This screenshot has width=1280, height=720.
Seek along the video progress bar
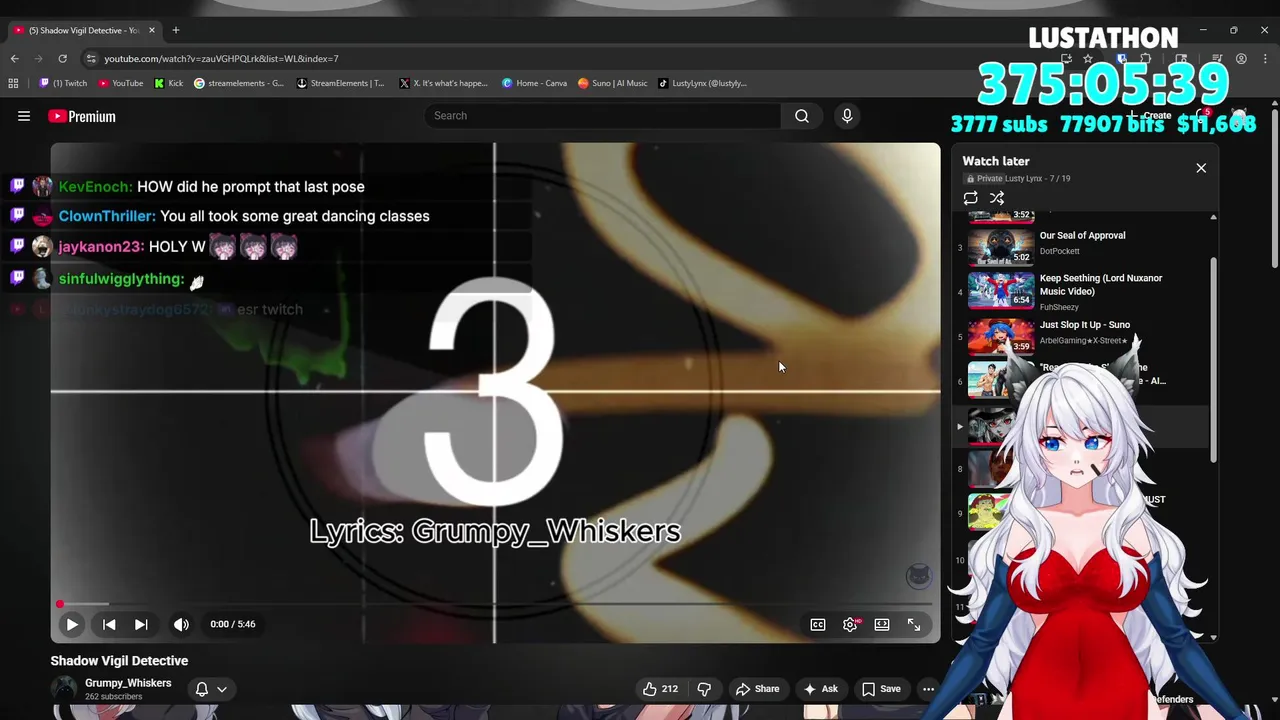tap(495, 604)
